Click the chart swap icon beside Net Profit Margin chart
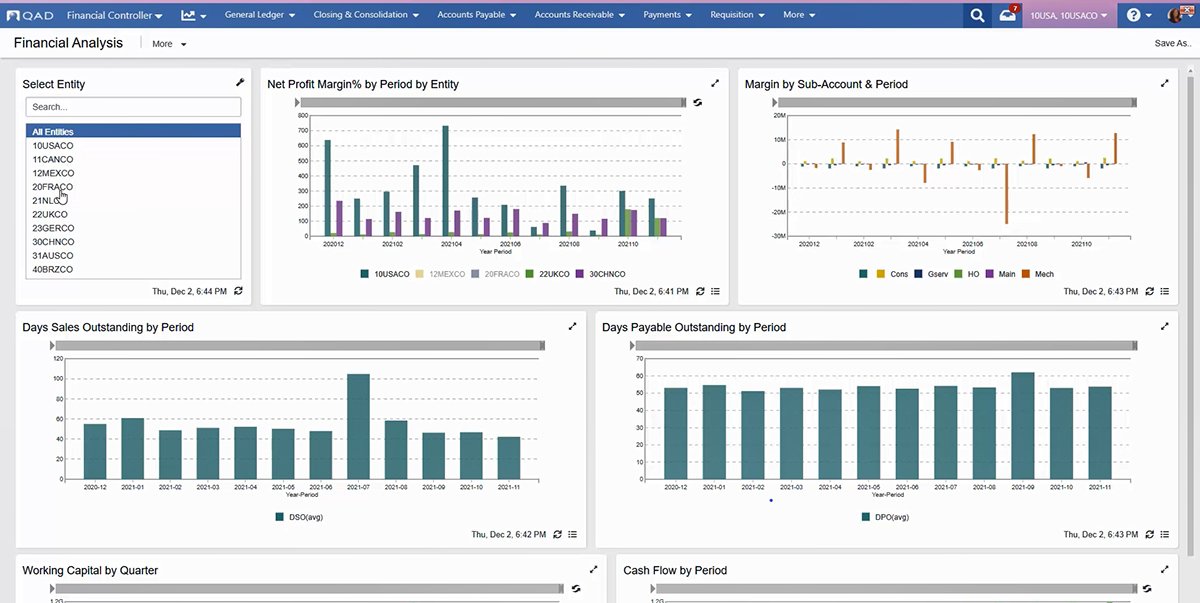Viewport: 1200px width, 603px height. click(697, 103)
